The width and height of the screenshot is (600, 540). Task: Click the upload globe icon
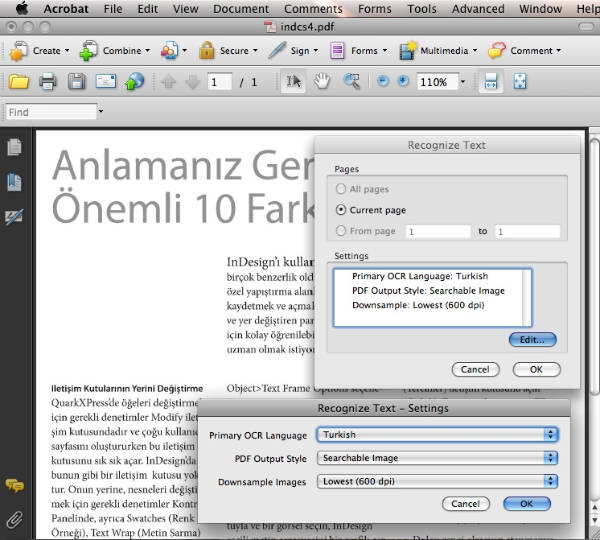coord(134,82)
